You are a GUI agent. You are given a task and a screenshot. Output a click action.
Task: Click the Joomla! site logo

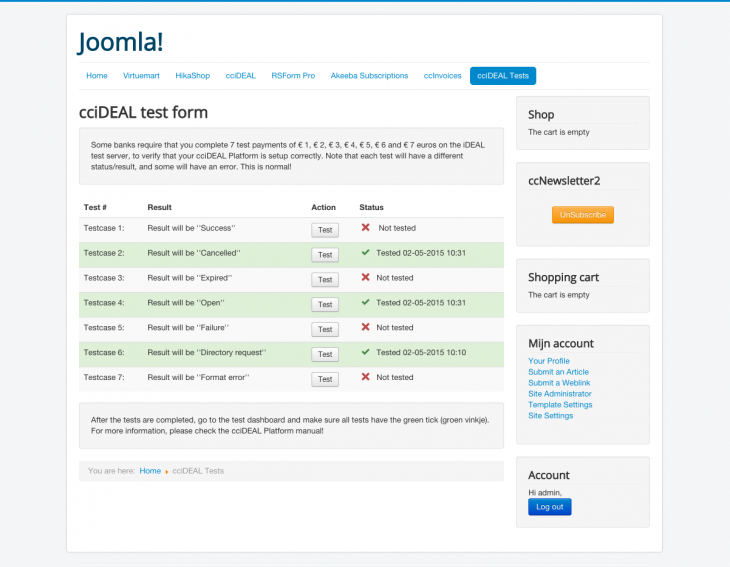(x=121, y=42)
